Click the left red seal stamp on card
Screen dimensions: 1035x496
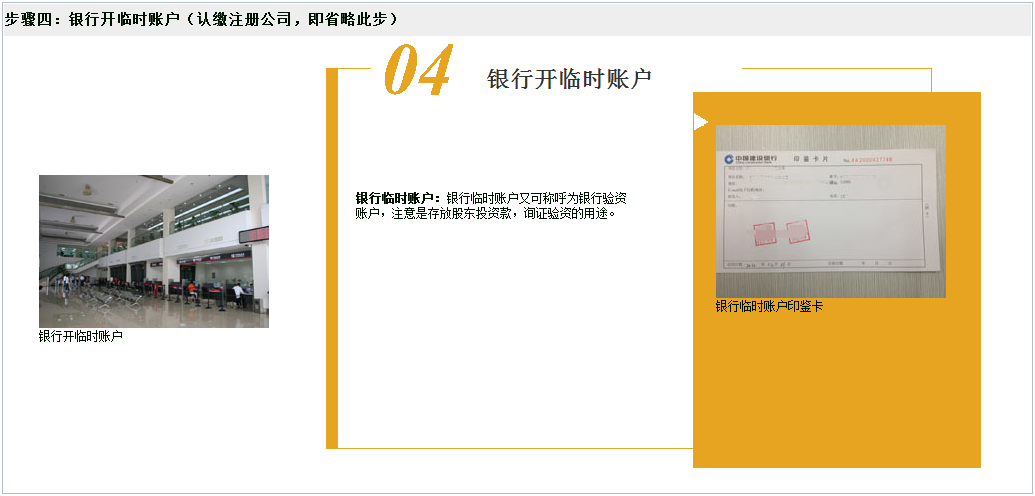[765, 233]
